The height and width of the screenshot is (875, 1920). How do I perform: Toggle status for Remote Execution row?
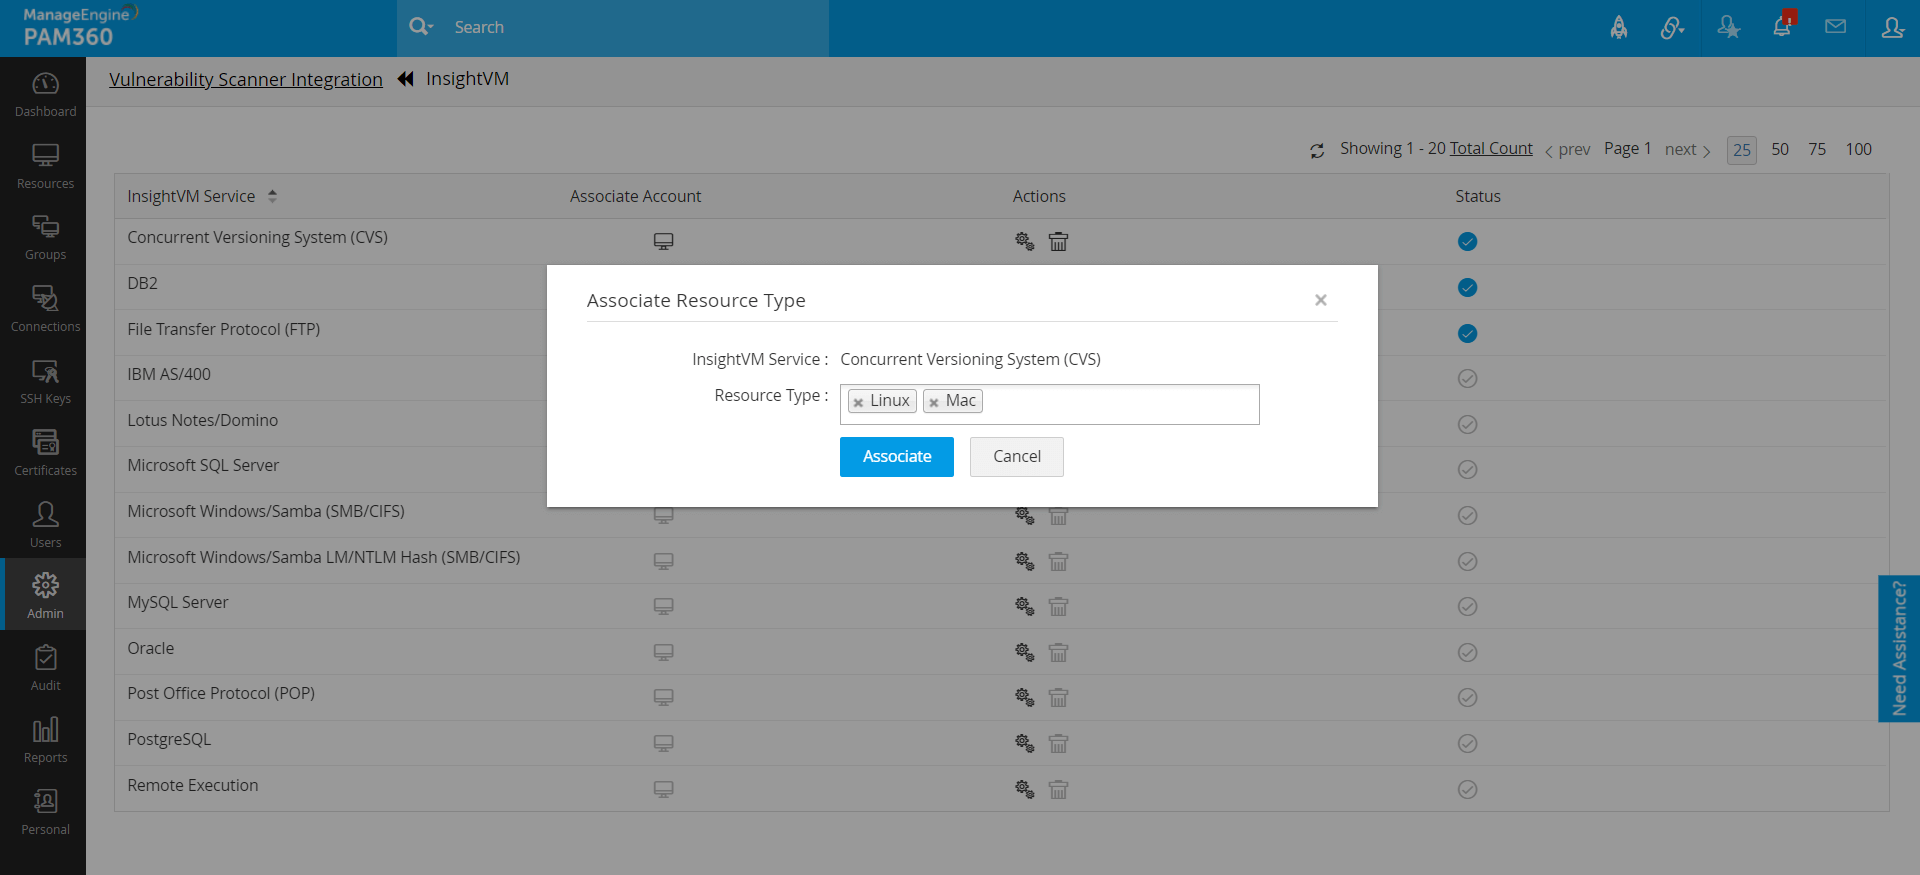point(1467,790)
